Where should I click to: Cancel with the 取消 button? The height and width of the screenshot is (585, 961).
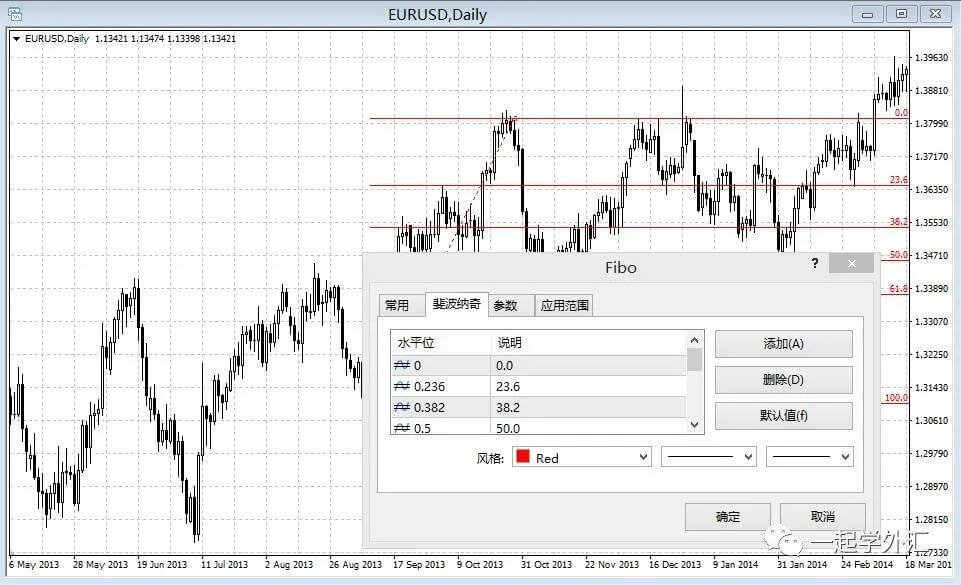tap(822, 517)
